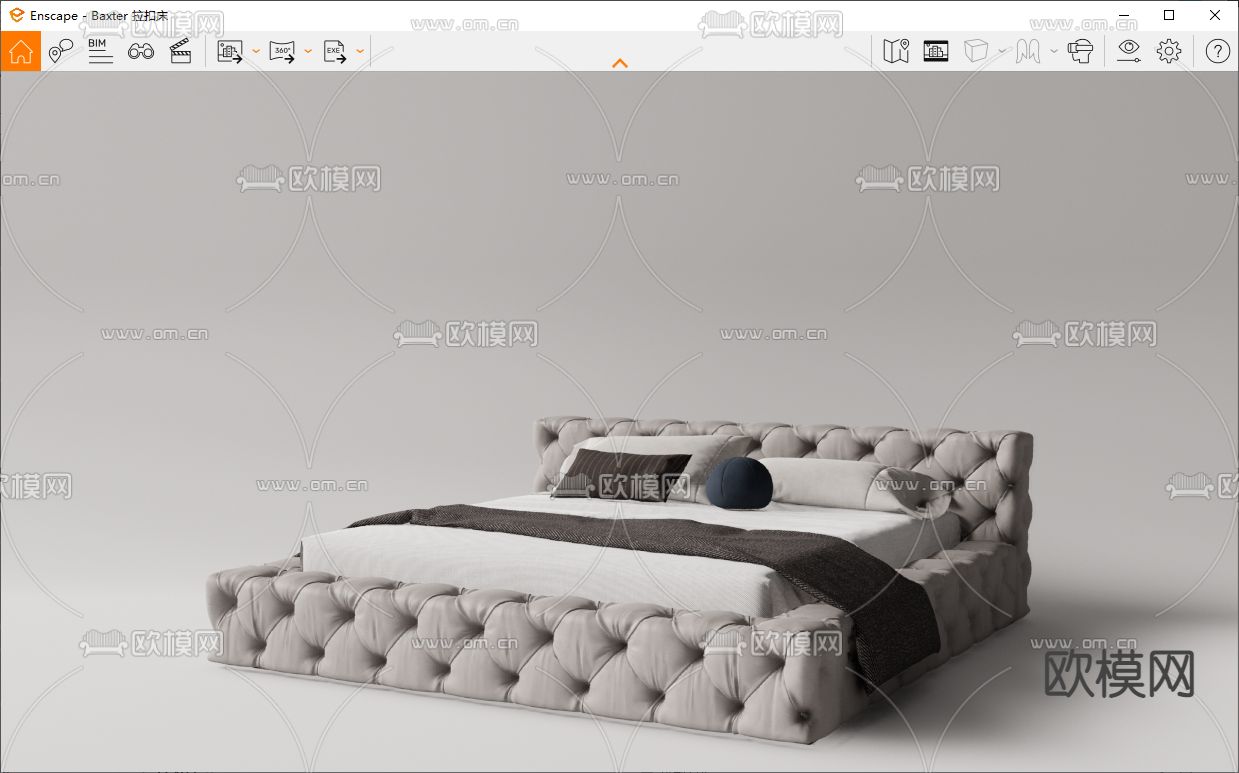Click the Enscape - Baxter title bar text
This screenshot has width=1239, height=773.
click(x=98, y=15)
